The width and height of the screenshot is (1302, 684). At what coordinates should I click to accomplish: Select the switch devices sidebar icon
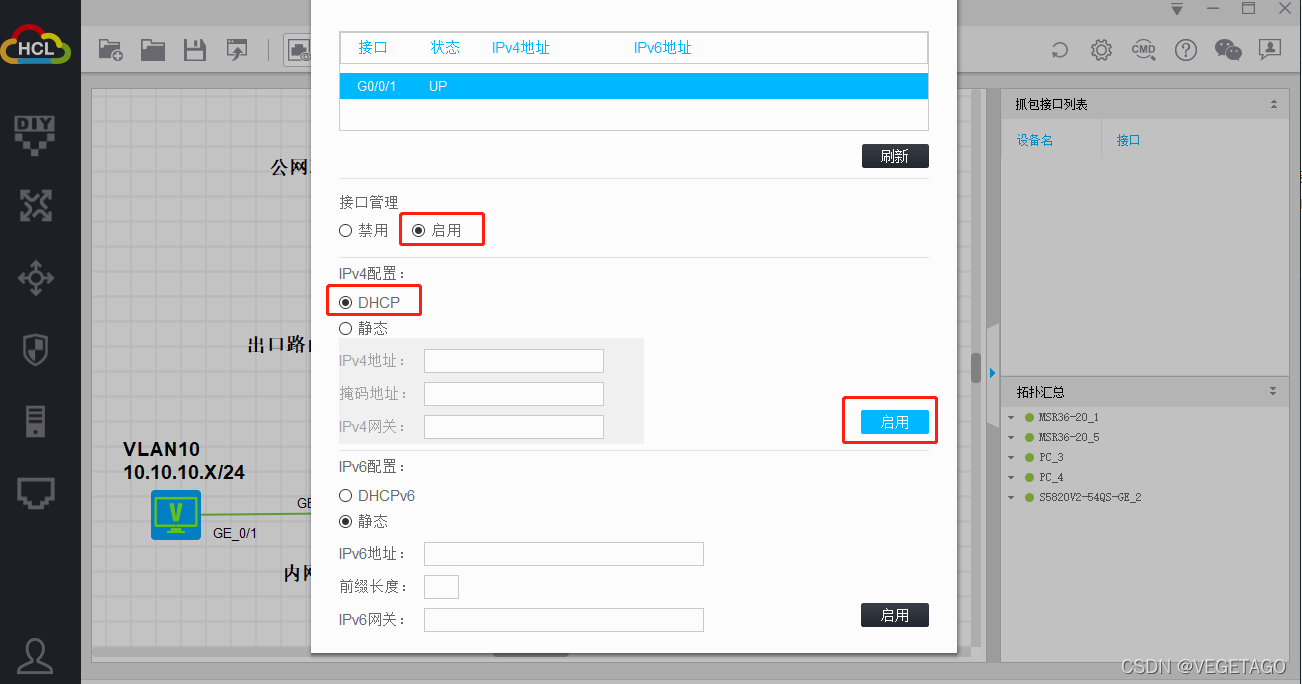tap(36, 278)
